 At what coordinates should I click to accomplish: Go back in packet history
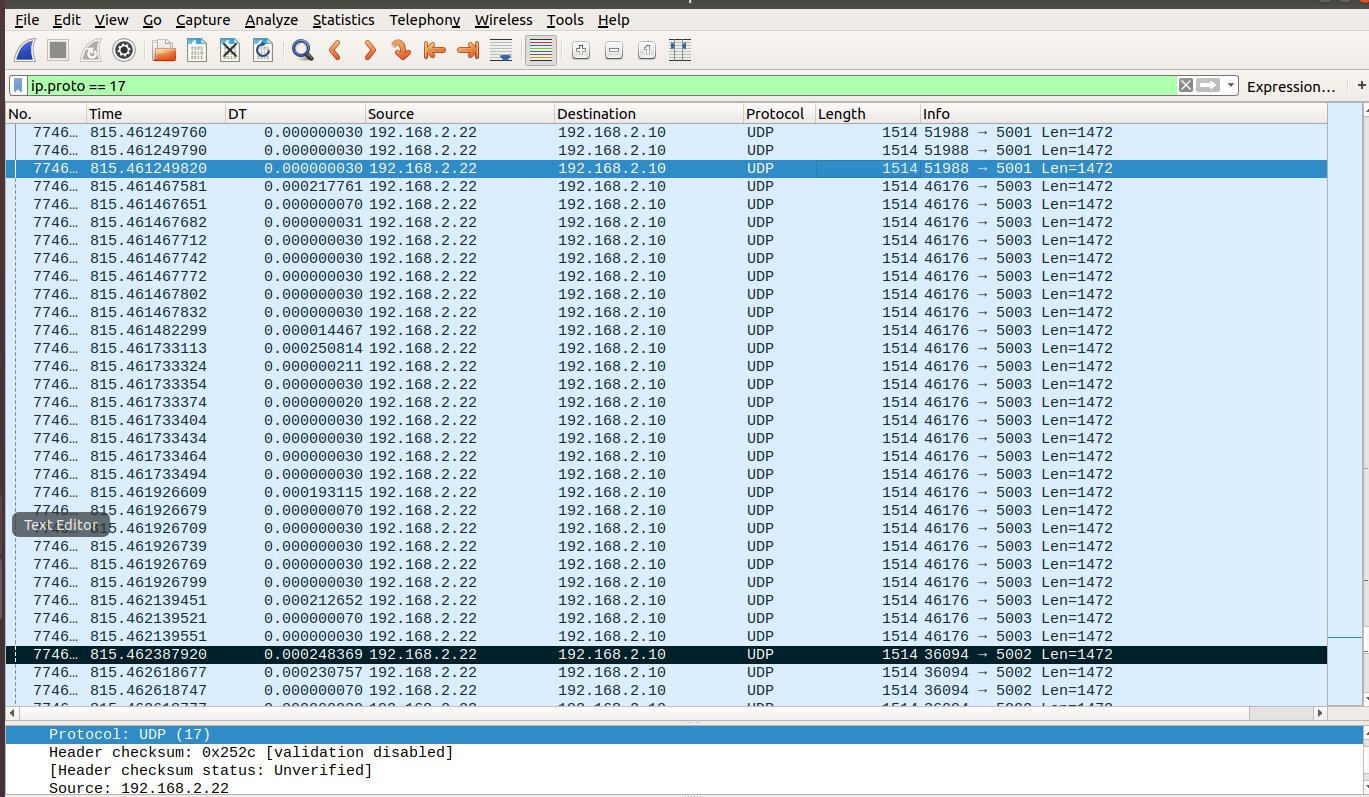[335, 50]
